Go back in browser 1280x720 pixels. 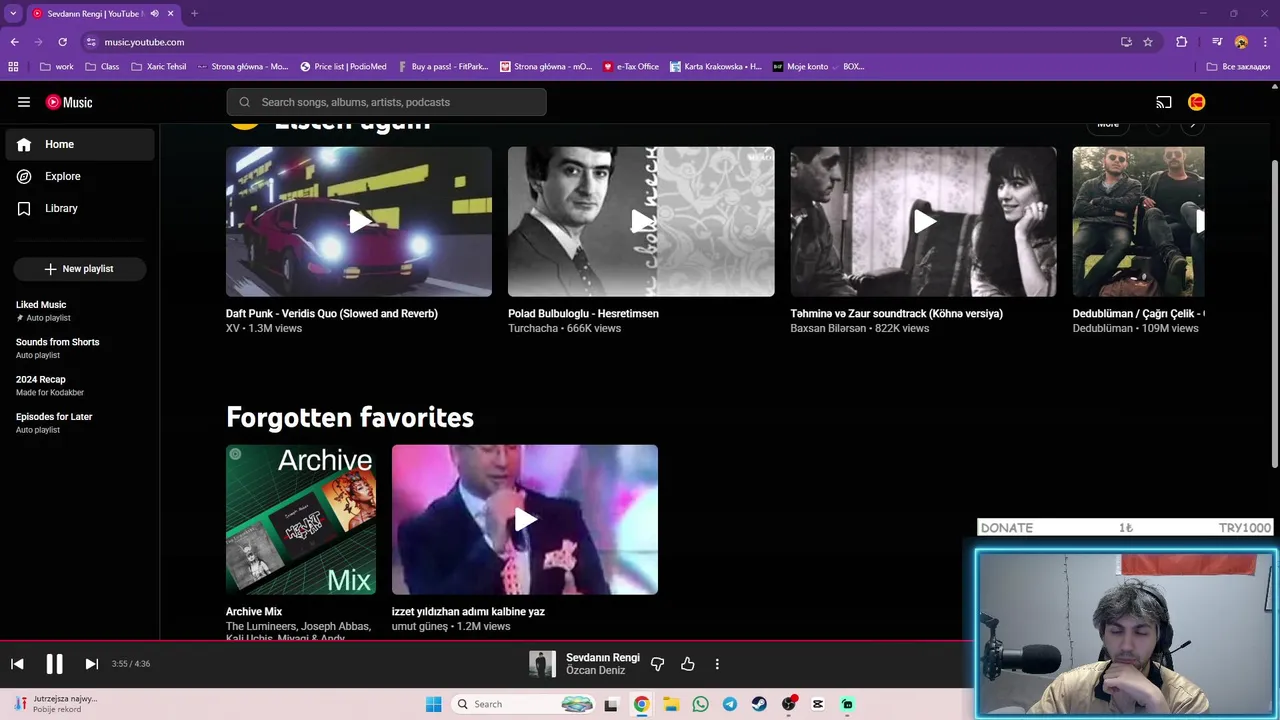[x=14, y=42]
